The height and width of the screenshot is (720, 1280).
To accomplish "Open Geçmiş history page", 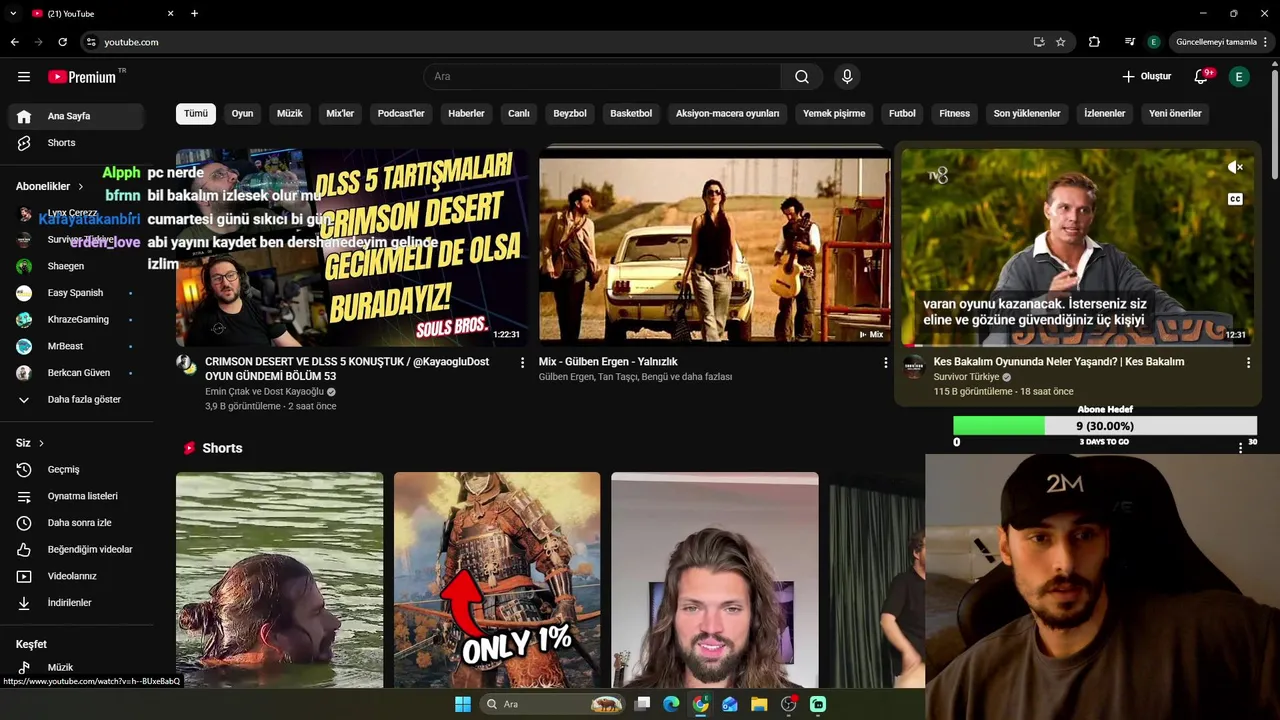I will click(x=77, y=470).
